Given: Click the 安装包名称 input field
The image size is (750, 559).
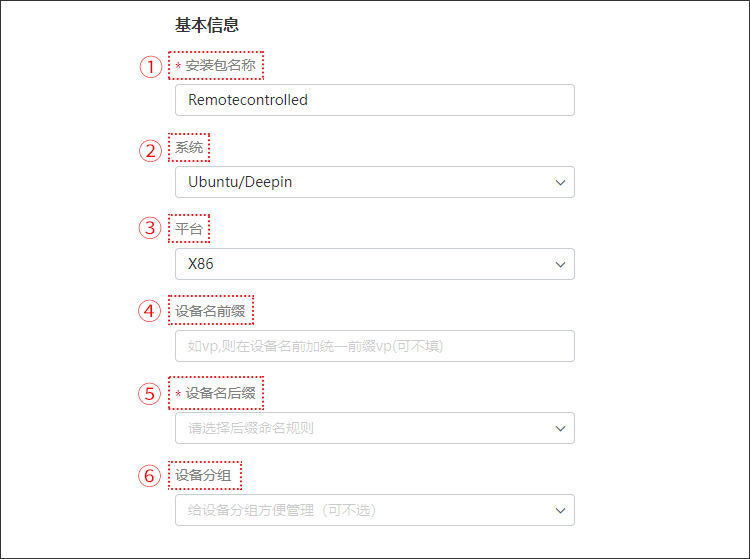Looking at the screenshot, I should tap(374, 100).
